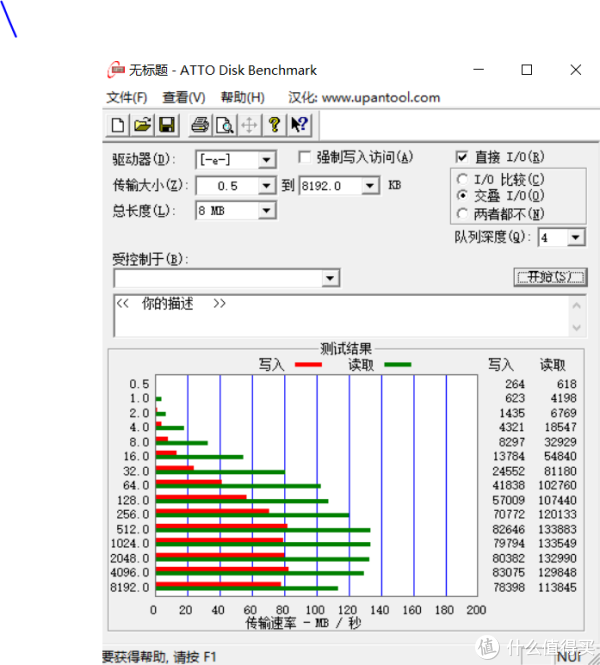
Task: Select the 两者都不(N) radio button
Action: (463, 213)
